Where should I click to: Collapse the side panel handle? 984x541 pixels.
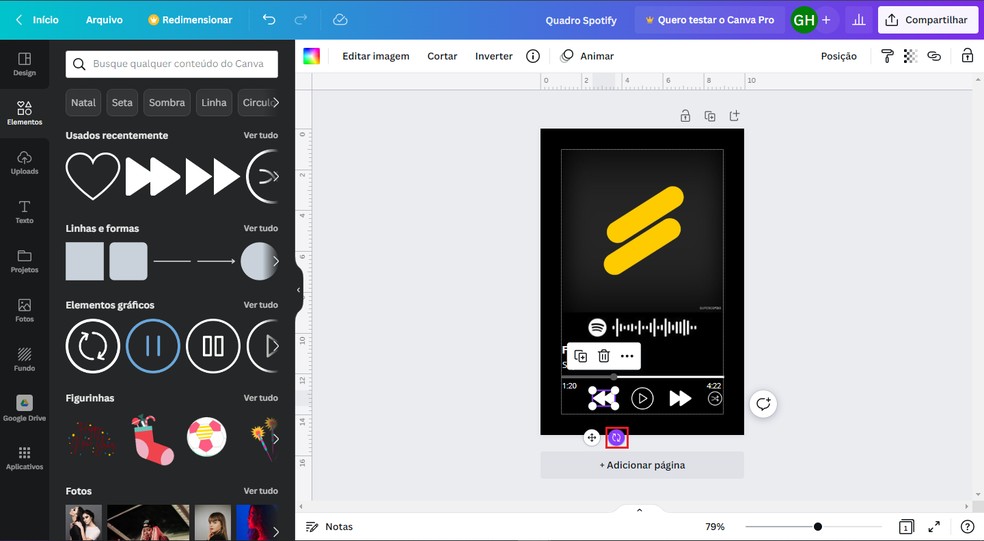[299, 290]
